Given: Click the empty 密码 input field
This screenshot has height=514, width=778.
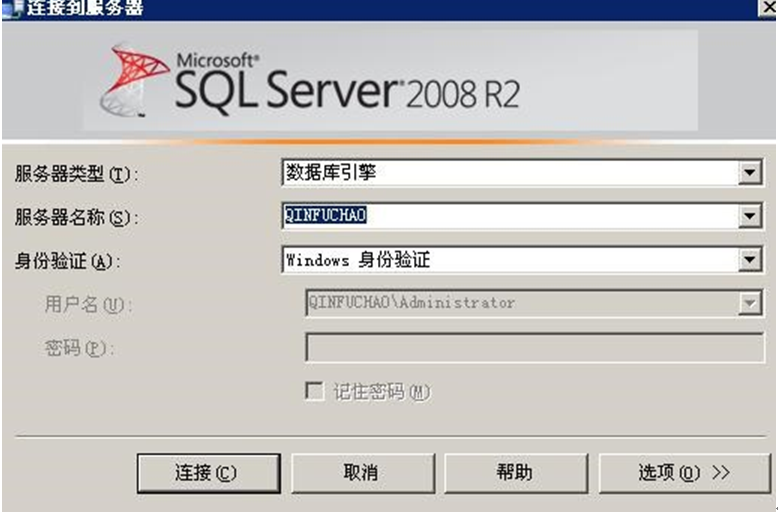Looking at the screenshot, I should coord(534,347).
